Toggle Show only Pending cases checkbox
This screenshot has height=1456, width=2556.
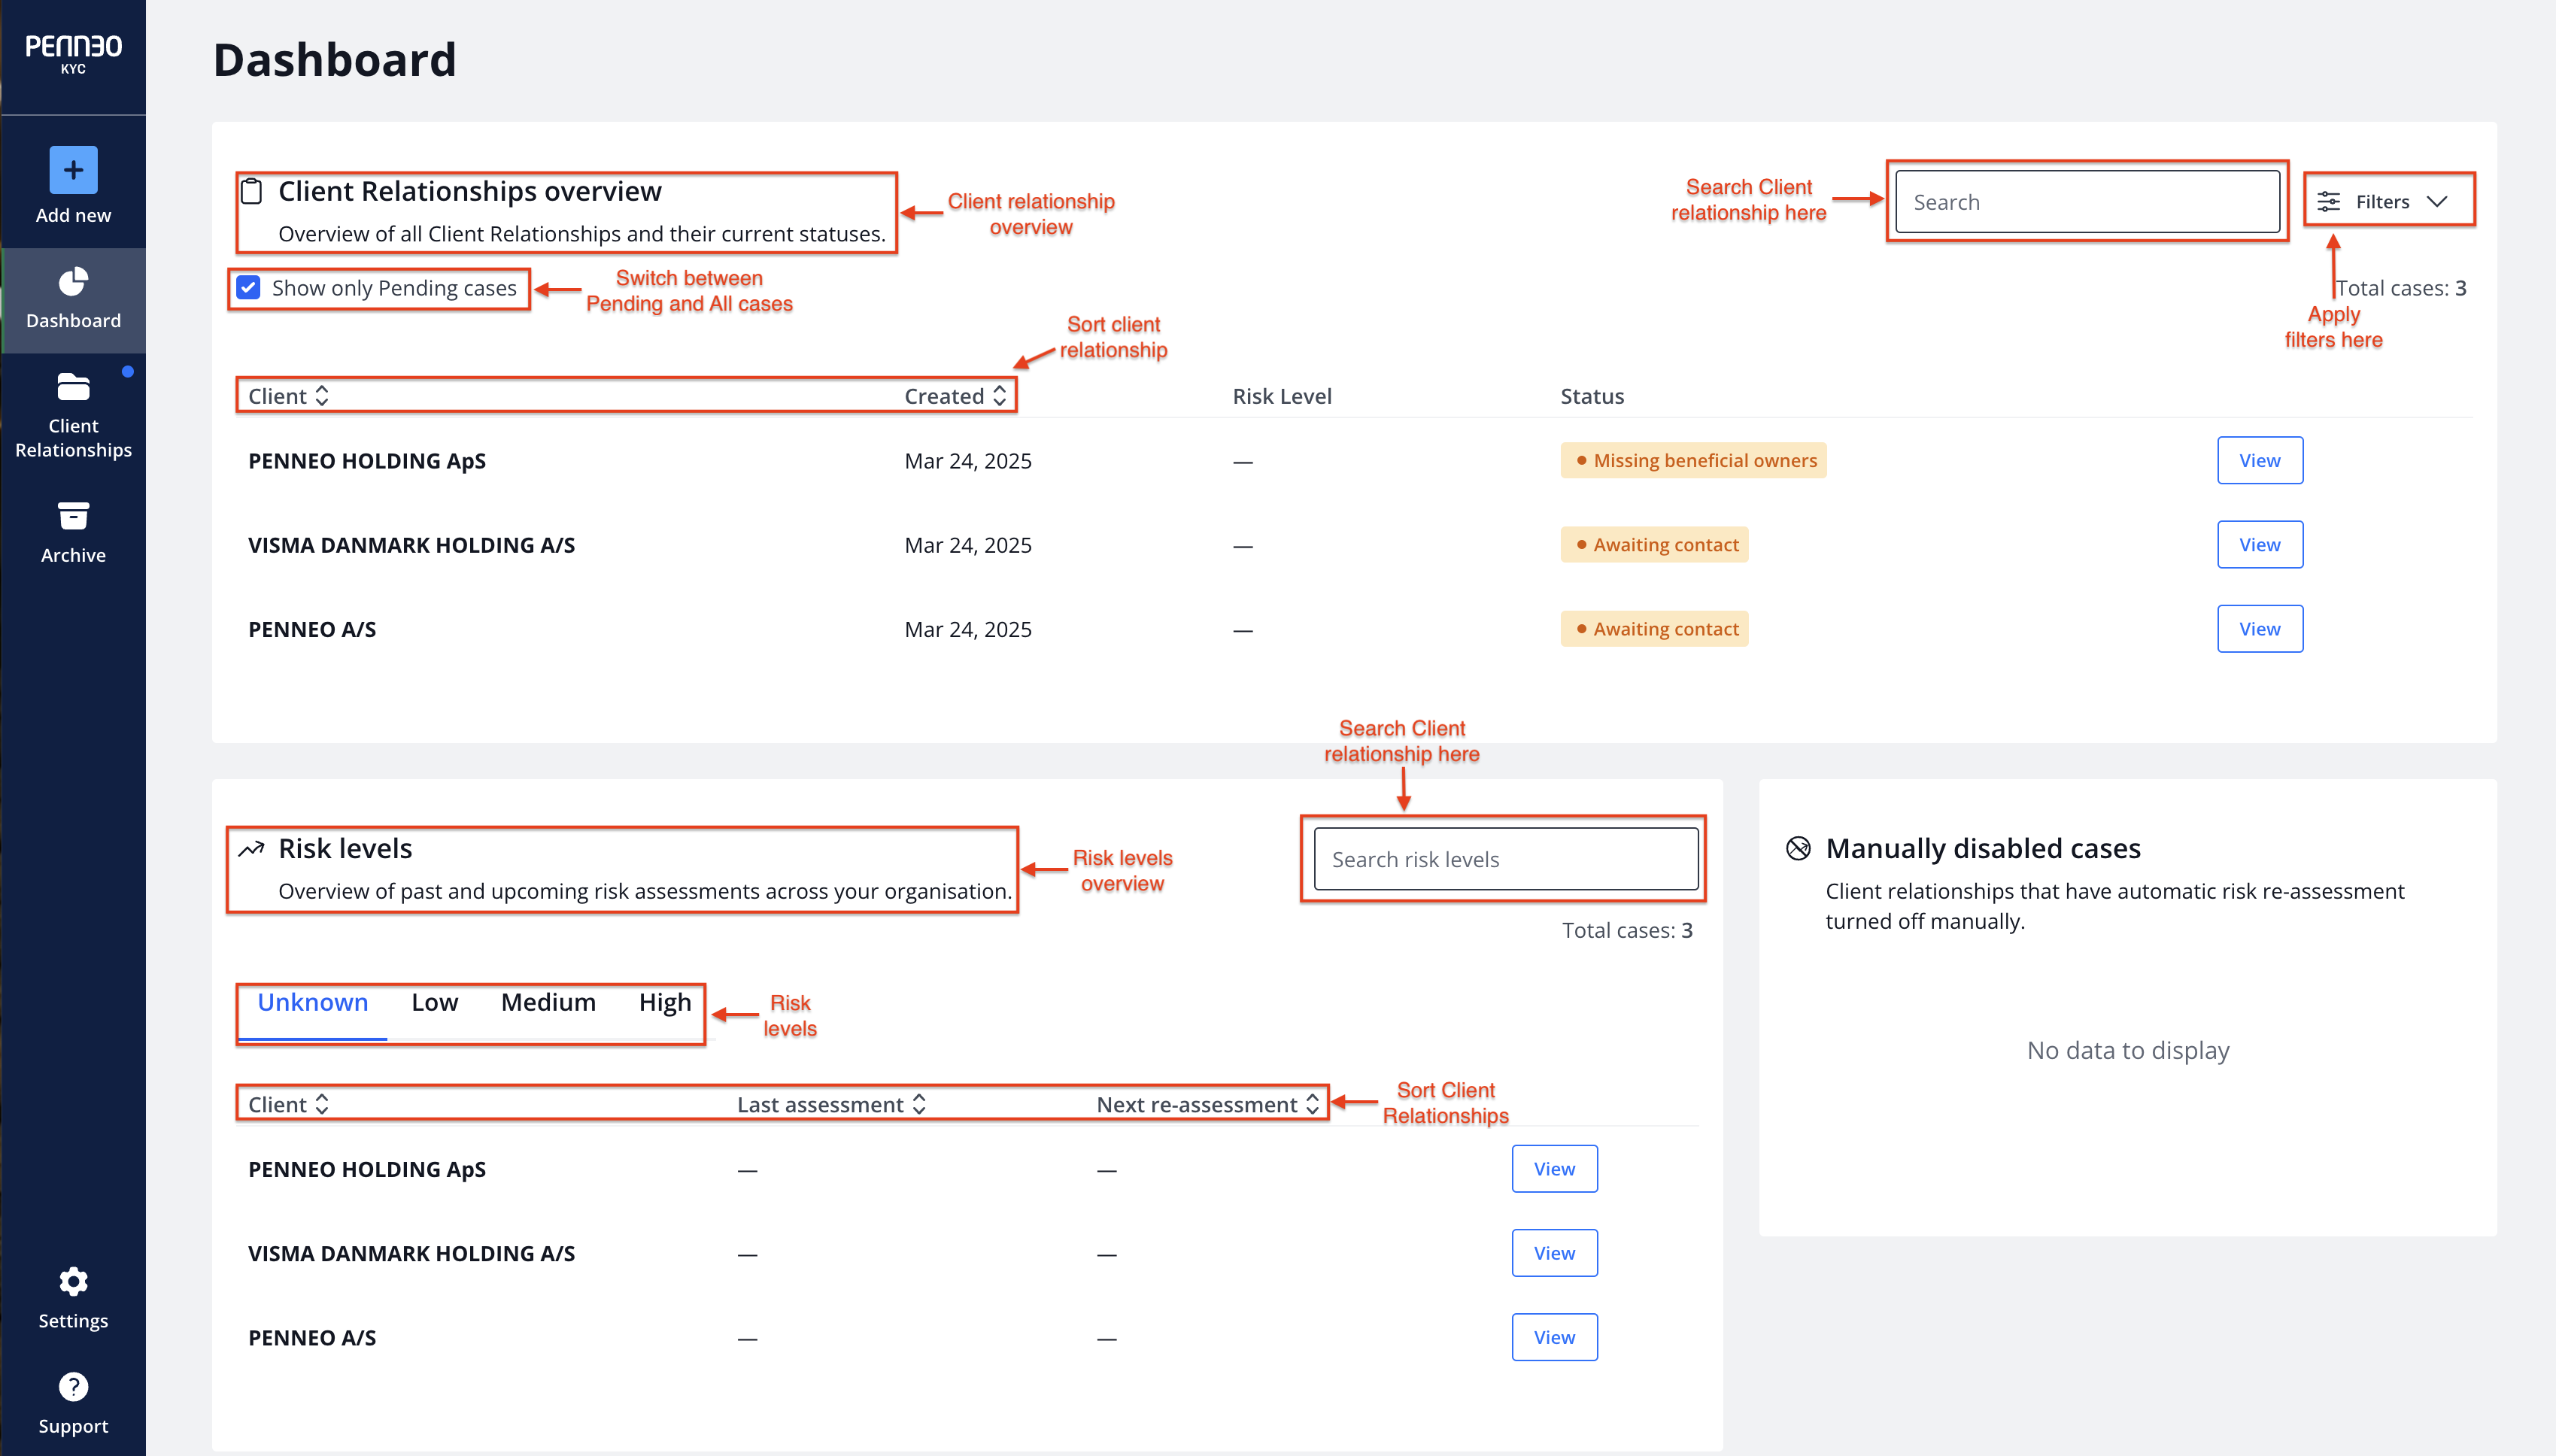click(x=248, y=288)
